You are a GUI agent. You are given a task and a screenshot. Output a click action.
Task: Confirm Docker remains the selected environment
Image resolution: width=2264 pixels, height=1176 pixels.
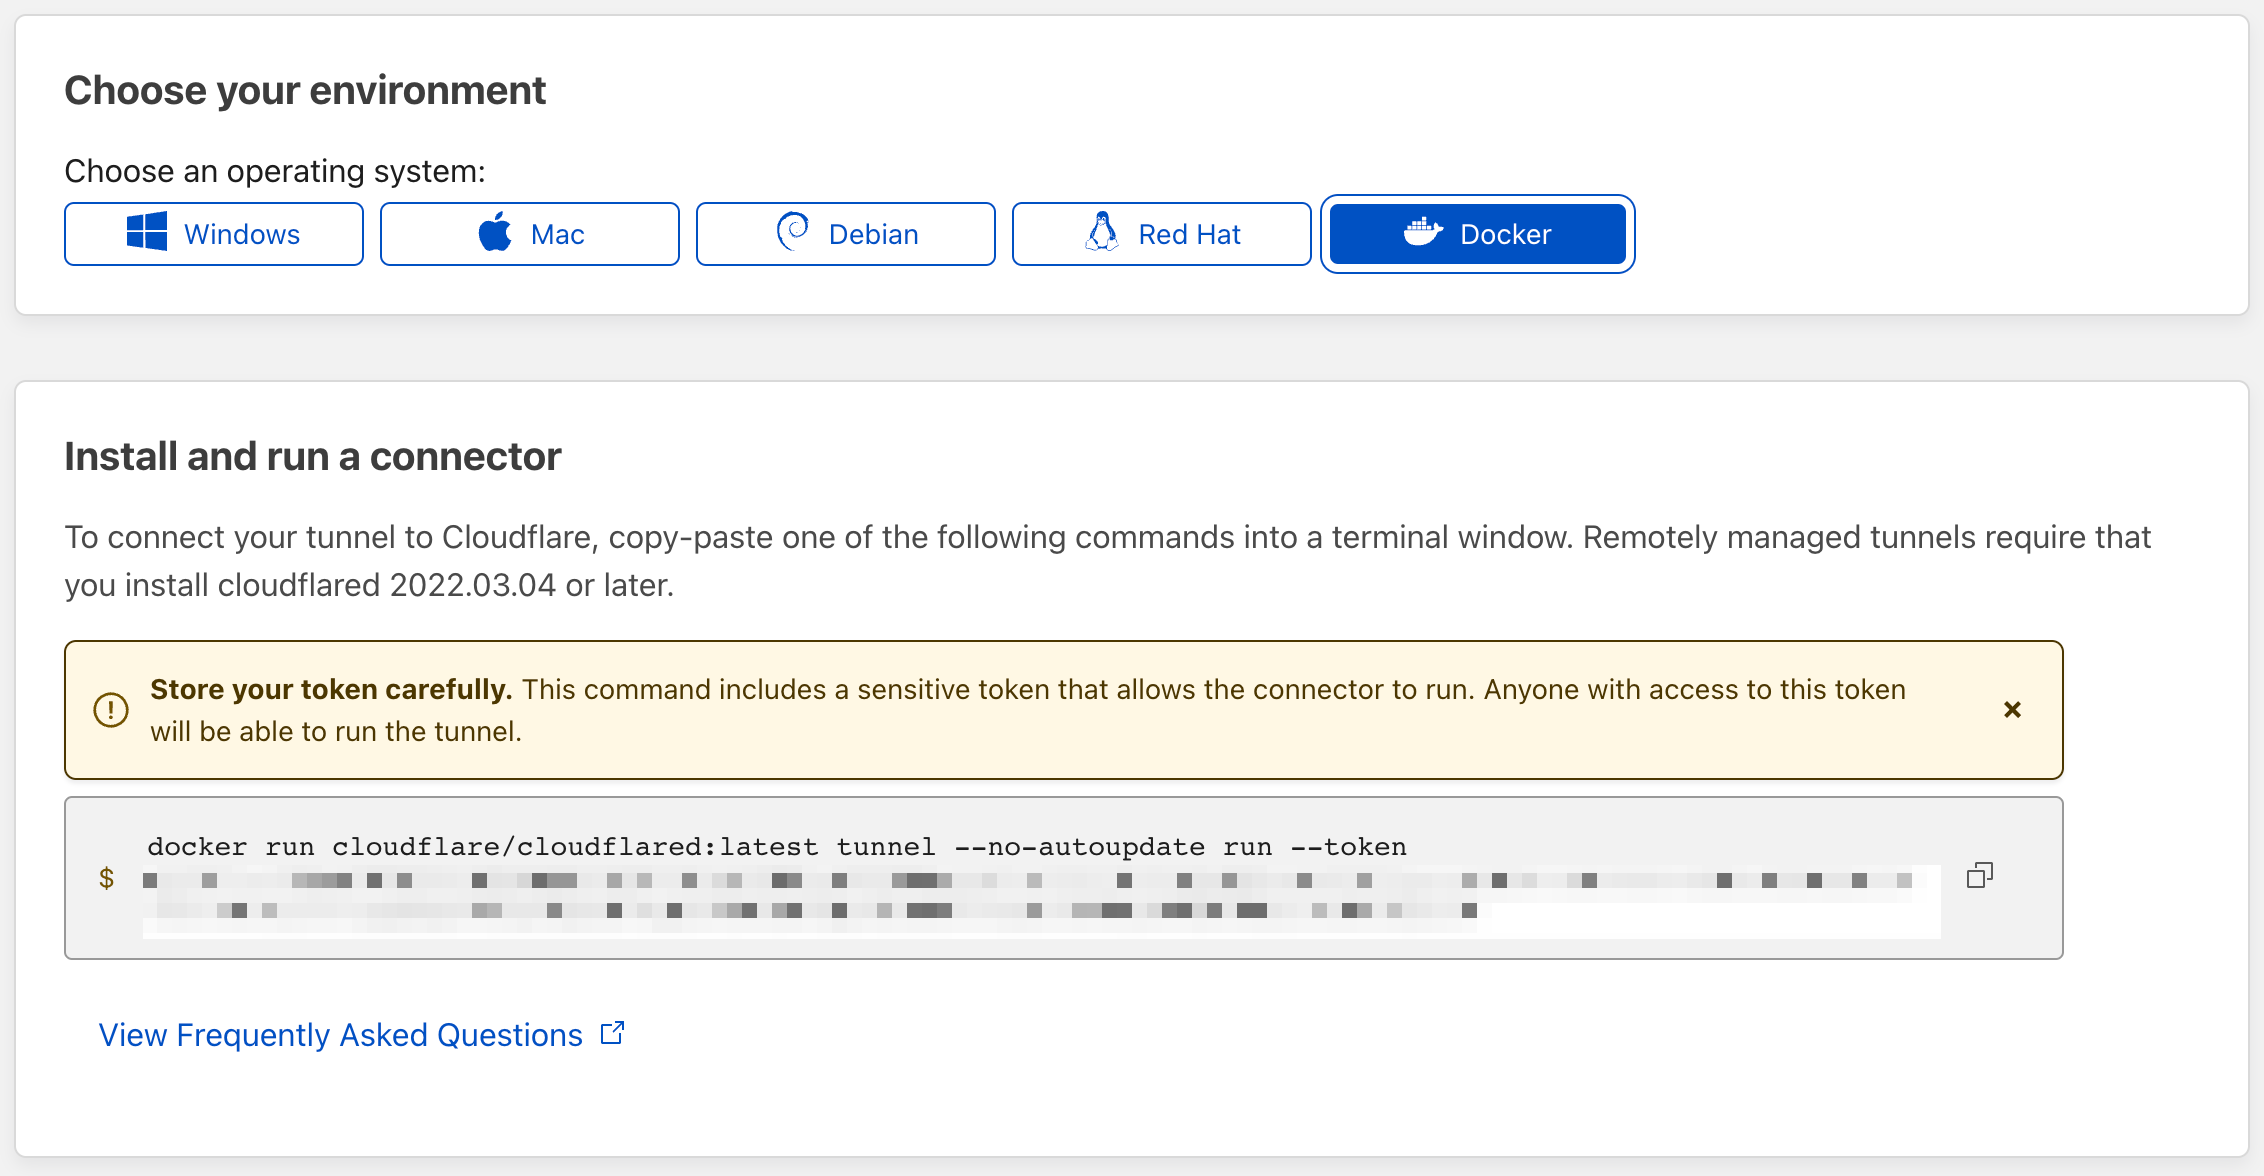pos(1477,233)
